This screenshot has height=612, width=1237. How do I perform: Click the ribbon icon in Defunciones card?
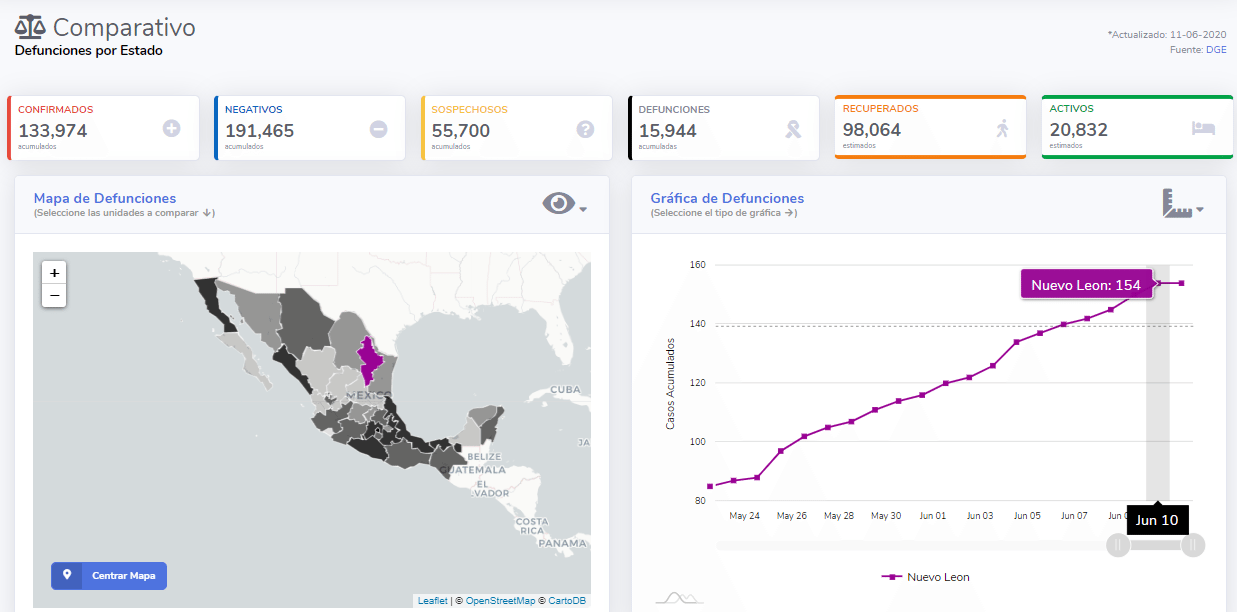click(x=792, y=128)
